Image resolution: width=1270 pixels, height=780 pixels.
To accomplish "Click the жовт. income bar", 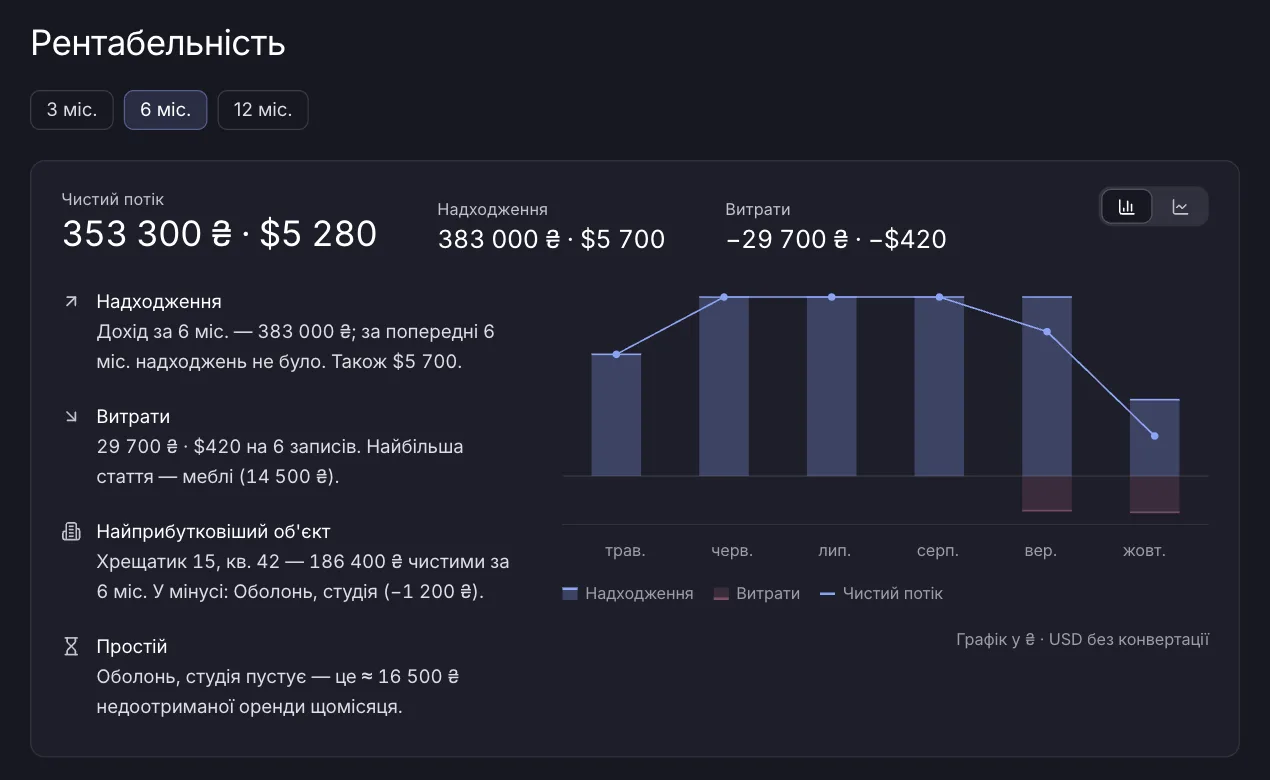I will click(1155, 438).
